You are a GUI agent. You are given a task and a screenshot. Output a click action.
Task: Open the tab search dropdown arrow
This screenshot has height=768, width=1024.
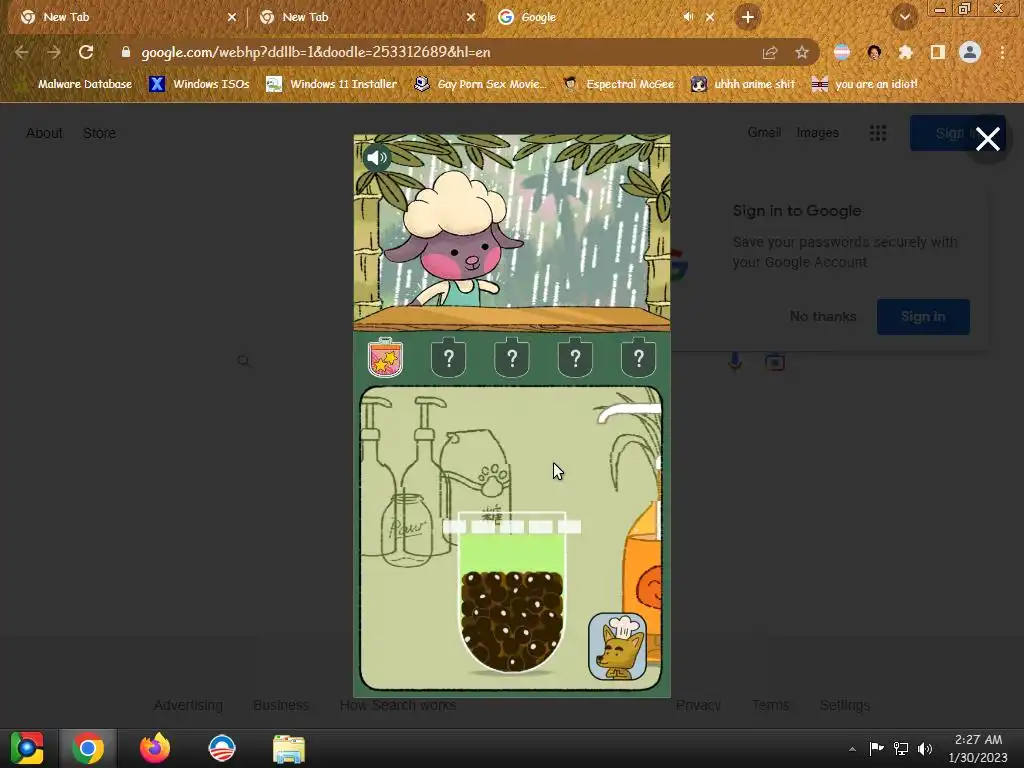pos(905,18)
